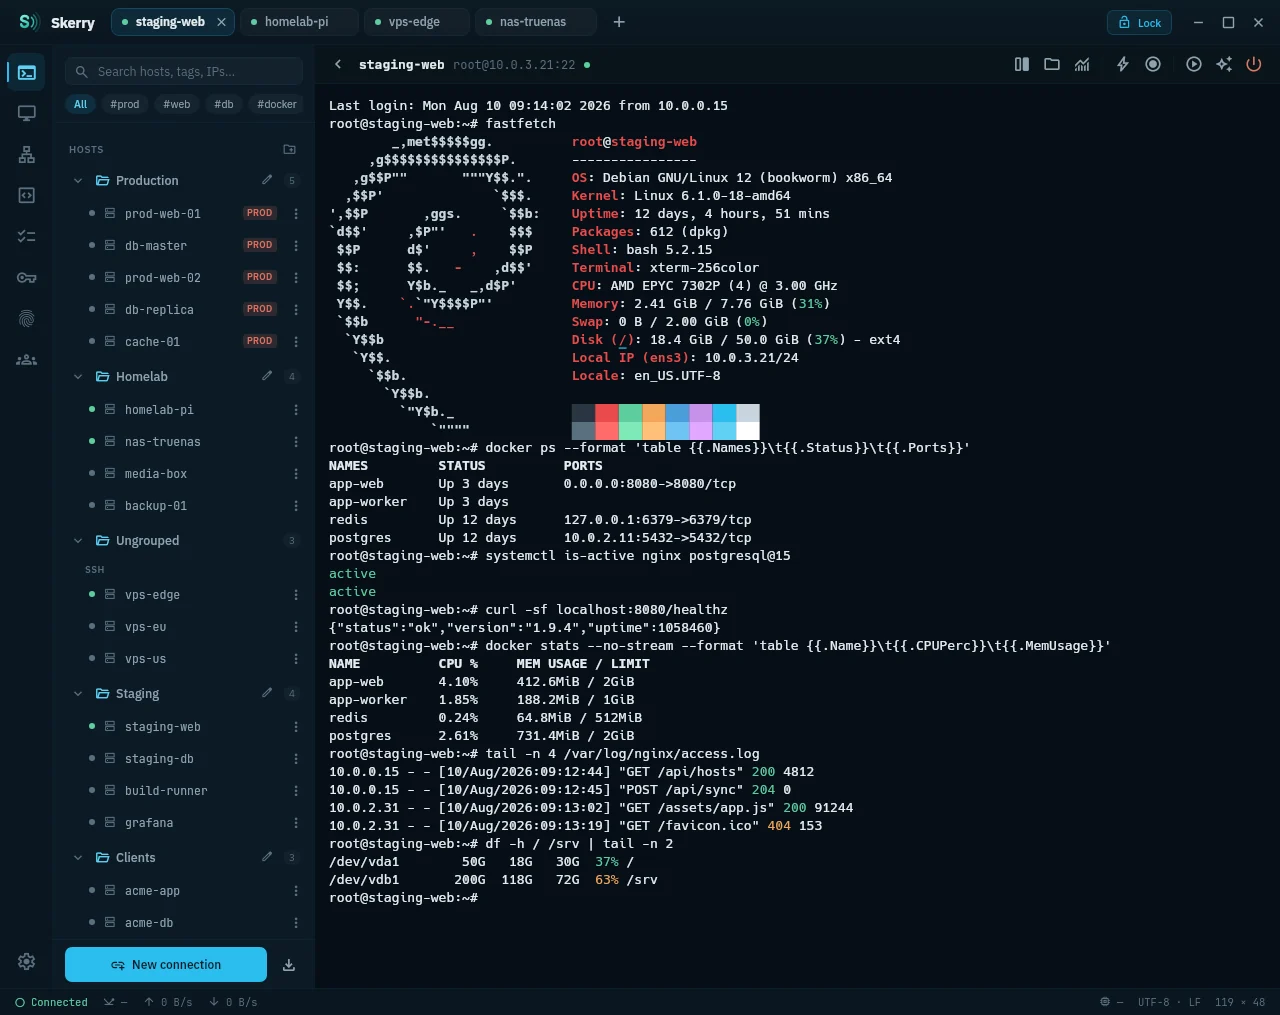Open the SFTP file browser folder icon

pyautogui.click(x=1052, y=64)
